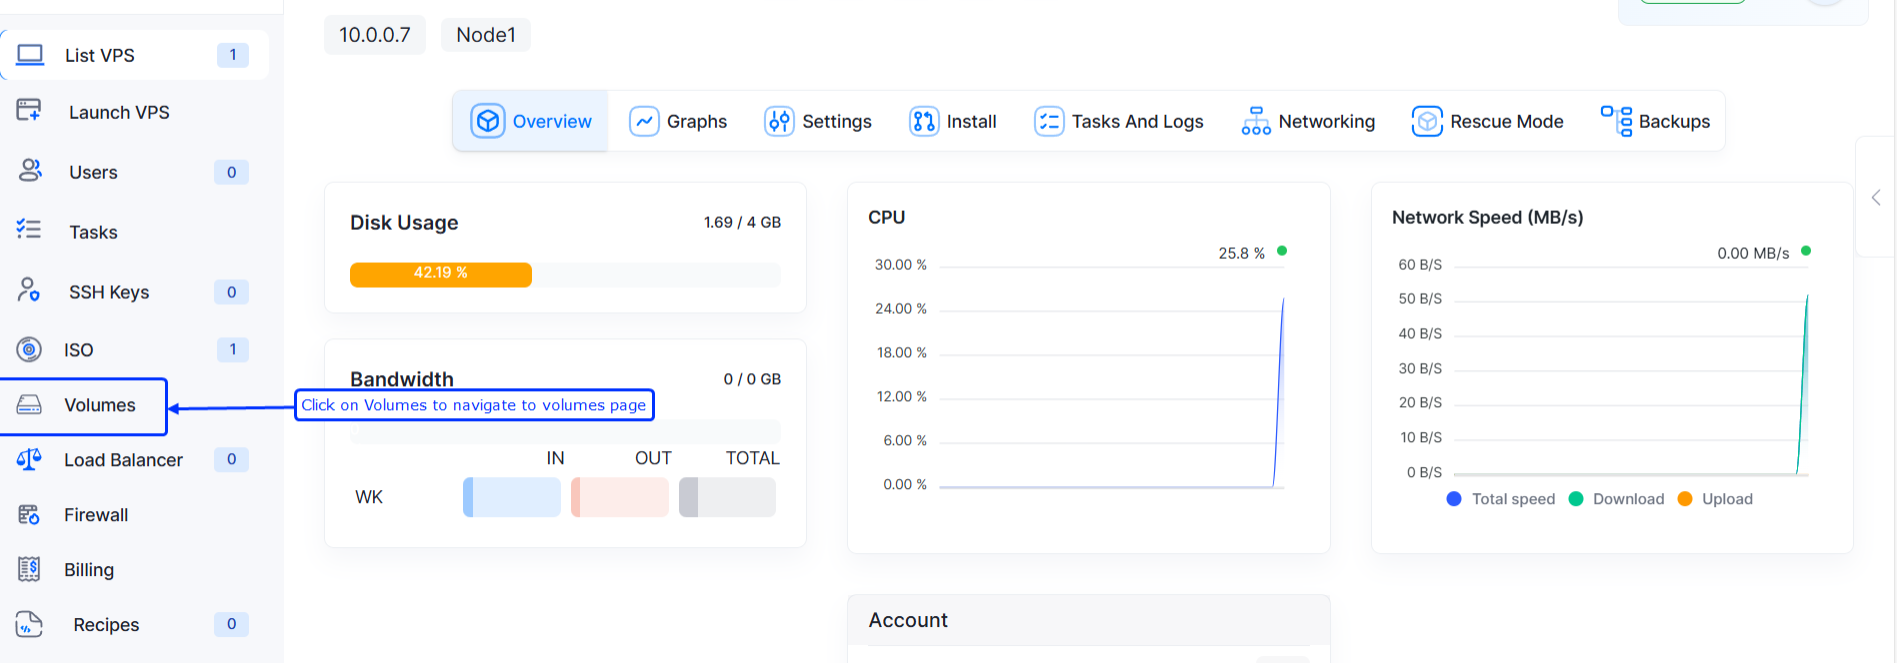The height and width of the screenshot is (663, 1897).
Task: Toggle Total speed series in legend
Action: point(1501,499)
